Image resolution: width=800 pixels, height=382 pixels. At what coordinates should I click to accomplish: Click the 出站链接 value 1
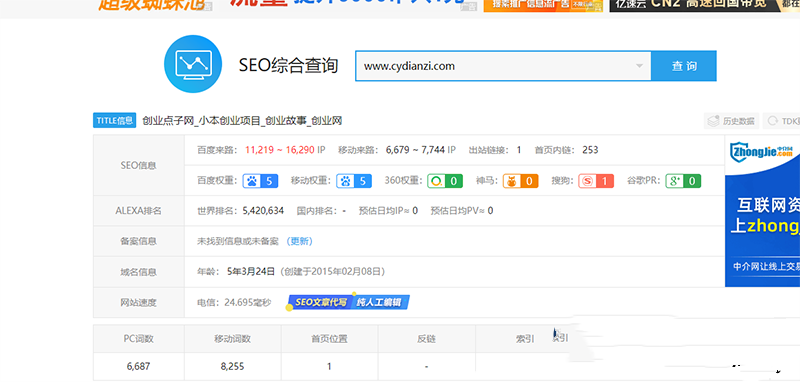tap(519, 150)
